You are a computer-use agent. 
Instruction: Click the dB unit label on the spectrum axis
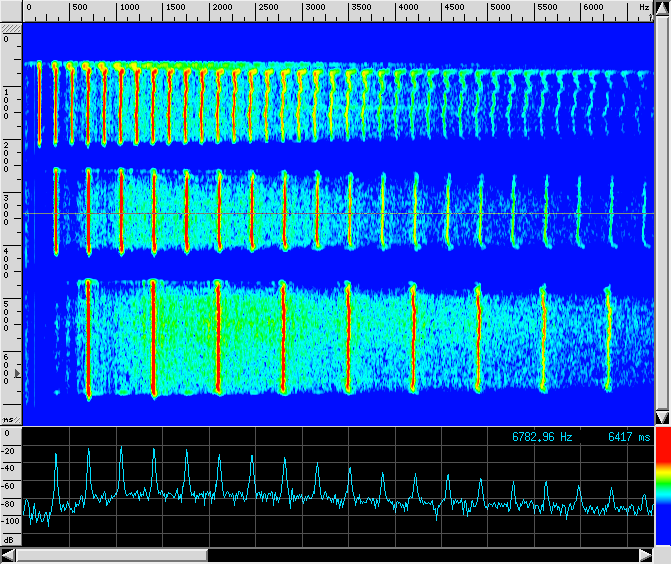[9, 539]
